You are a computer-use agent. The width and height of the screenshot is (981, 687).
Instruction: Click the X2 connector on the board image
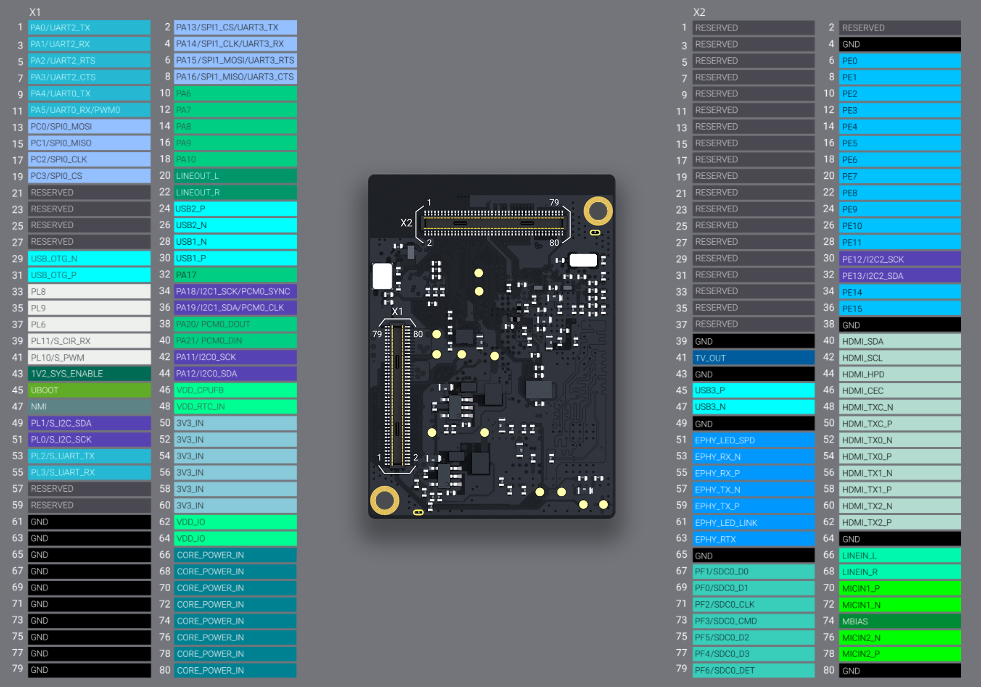click(x=493, y=223)
